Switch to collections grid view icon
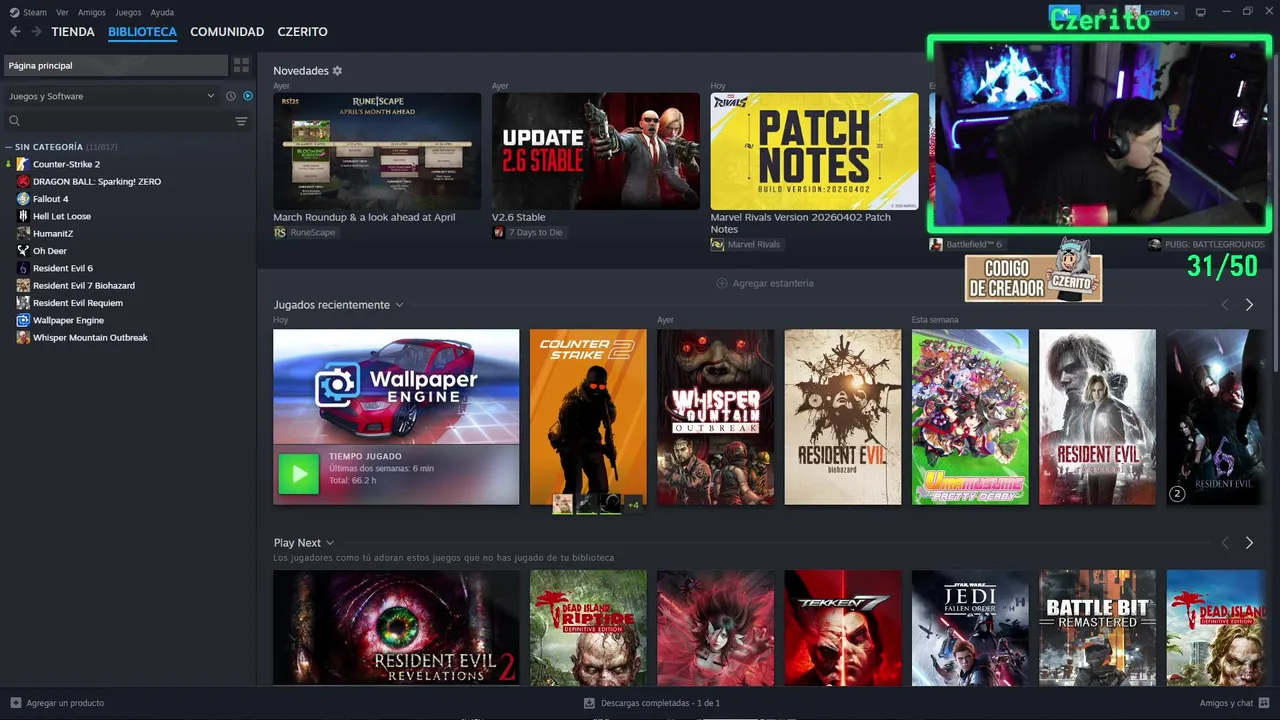The height and width of the screenshot is (720, 1280). (x=241, y=65)
